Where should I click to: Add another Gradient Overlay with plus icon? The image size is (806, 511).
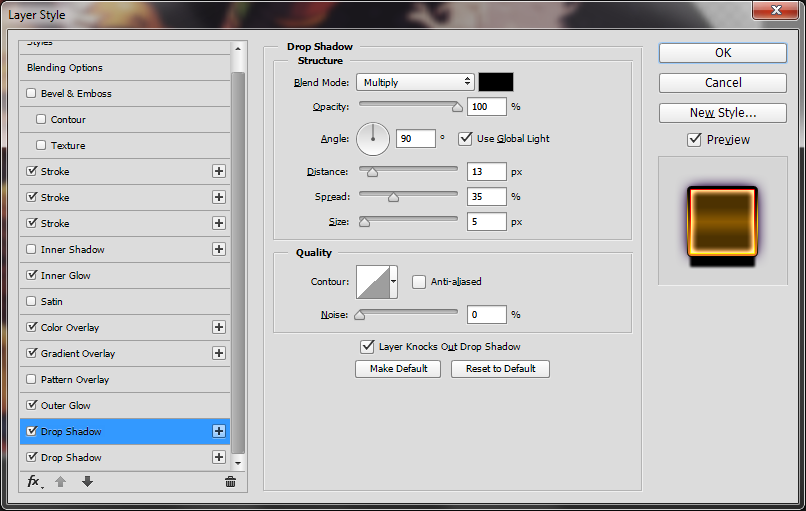(x=219, y=353)
